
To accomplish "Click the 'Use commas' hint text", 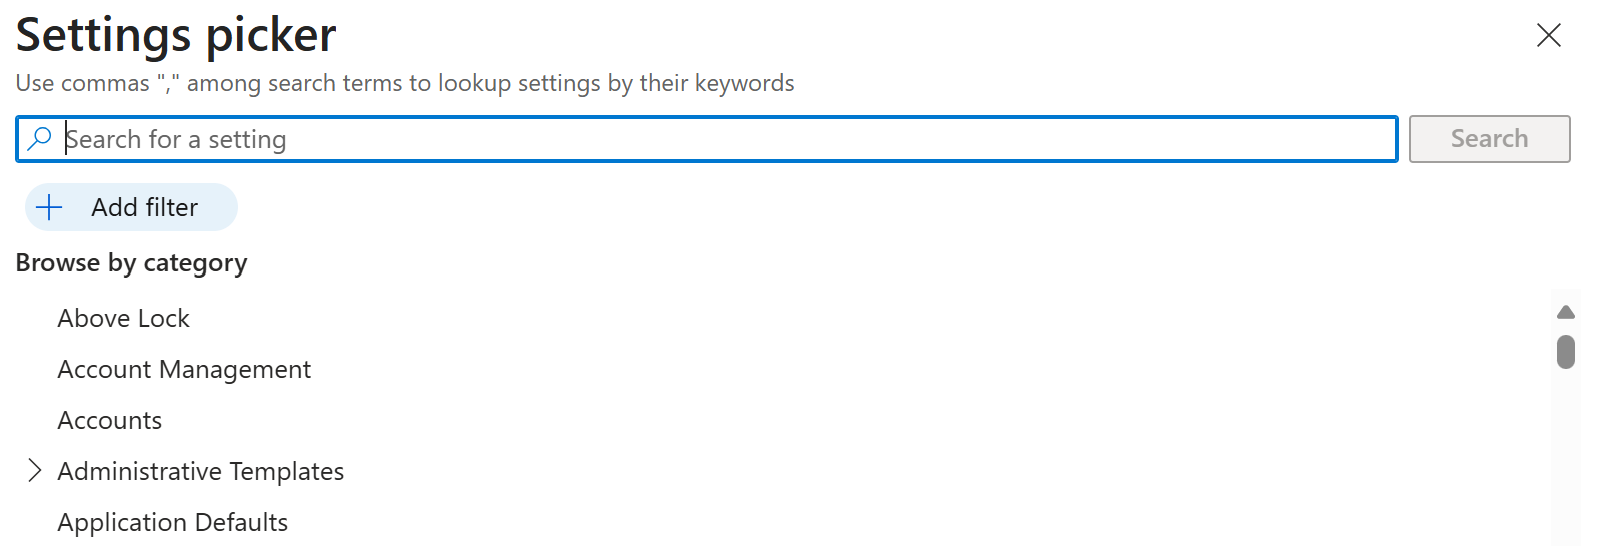I will pyautogui.click(x=82, y=83).
